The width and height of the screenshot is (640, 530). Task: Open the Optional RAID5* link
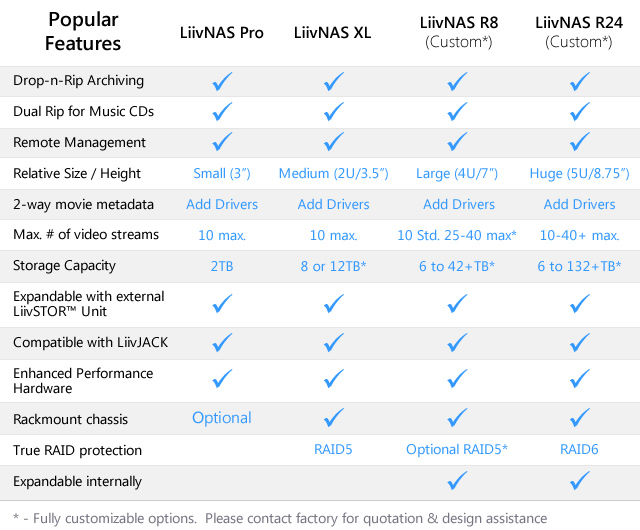point(458,450)
